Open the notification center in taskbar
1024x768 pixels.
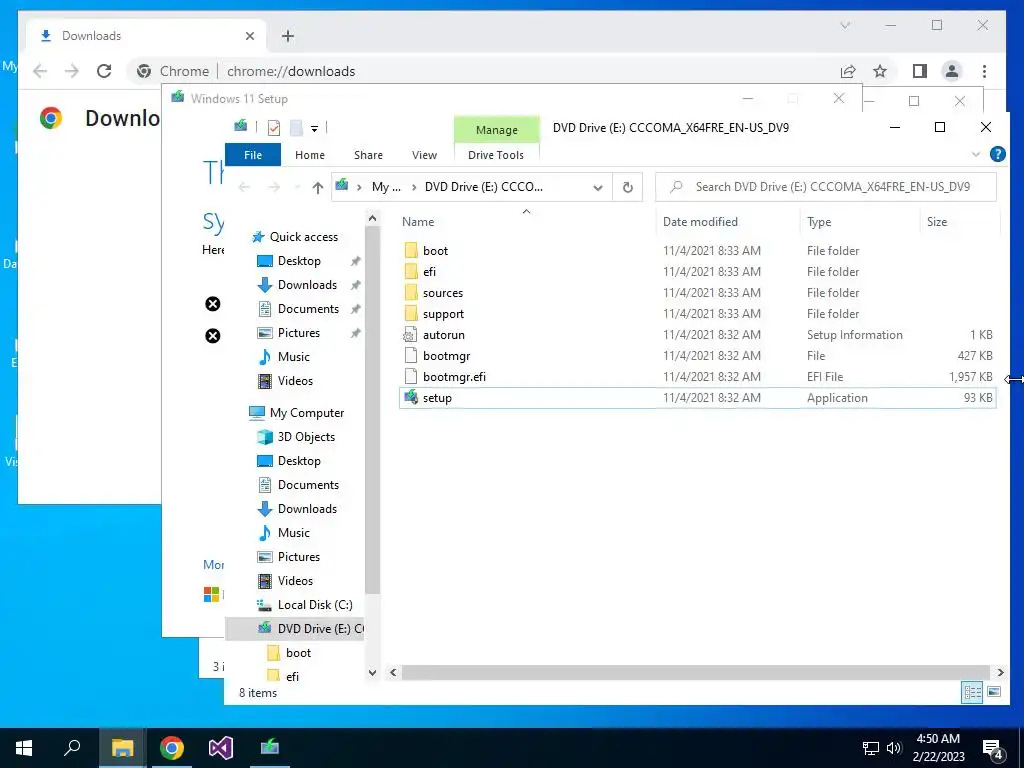[993, 749]
